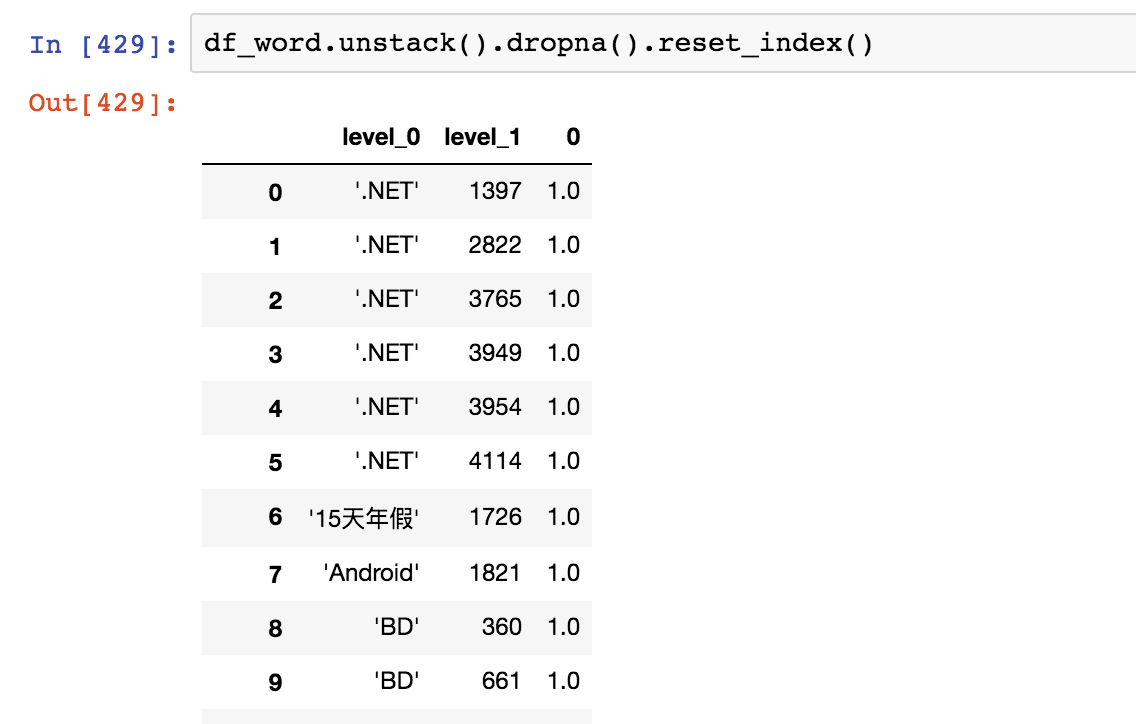Image resolution: width=1136 pixels, height=724 pixels.
Task: Click the level_1 value 3765
Action: click(x=495, y=299)
